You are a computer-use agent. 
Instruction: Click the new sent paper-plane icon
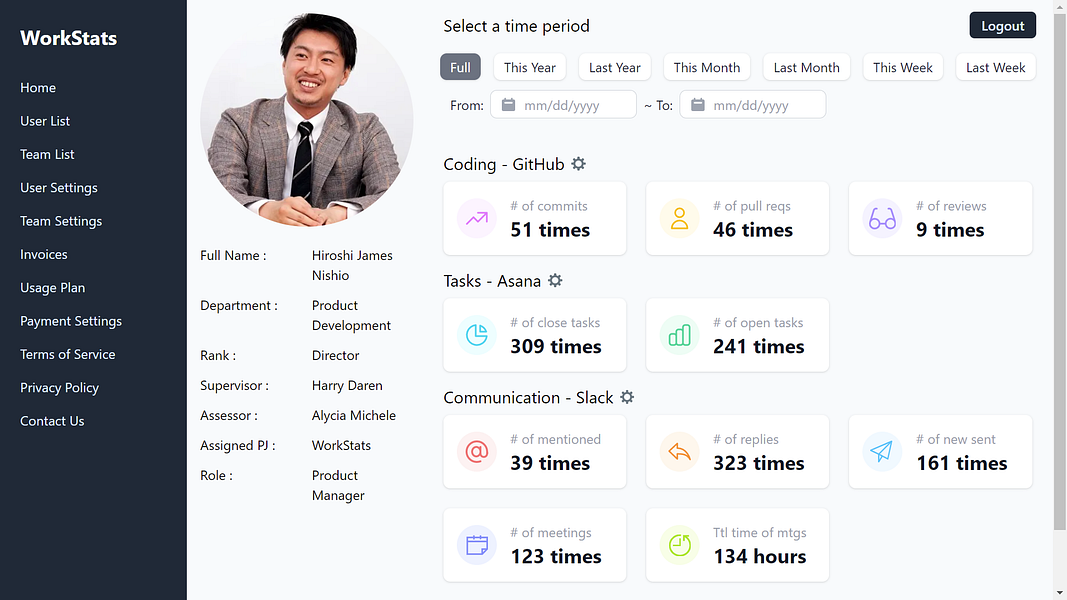[882, 452]
